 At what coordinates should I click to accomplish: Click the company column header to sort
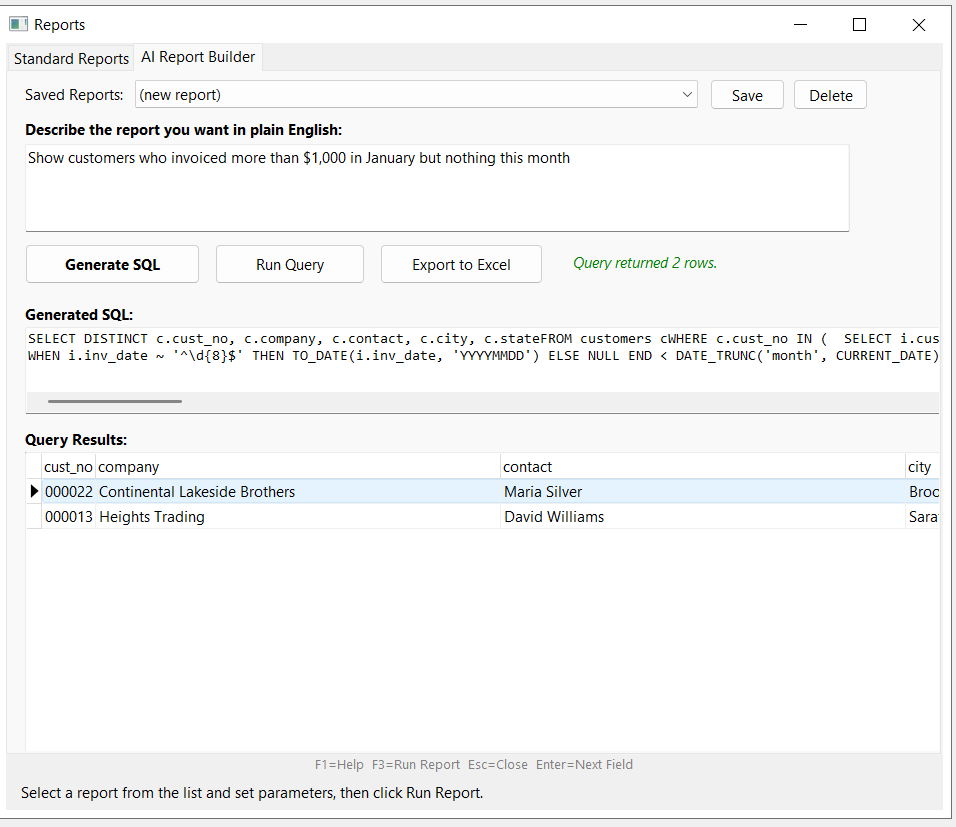[x=127, y=466]
